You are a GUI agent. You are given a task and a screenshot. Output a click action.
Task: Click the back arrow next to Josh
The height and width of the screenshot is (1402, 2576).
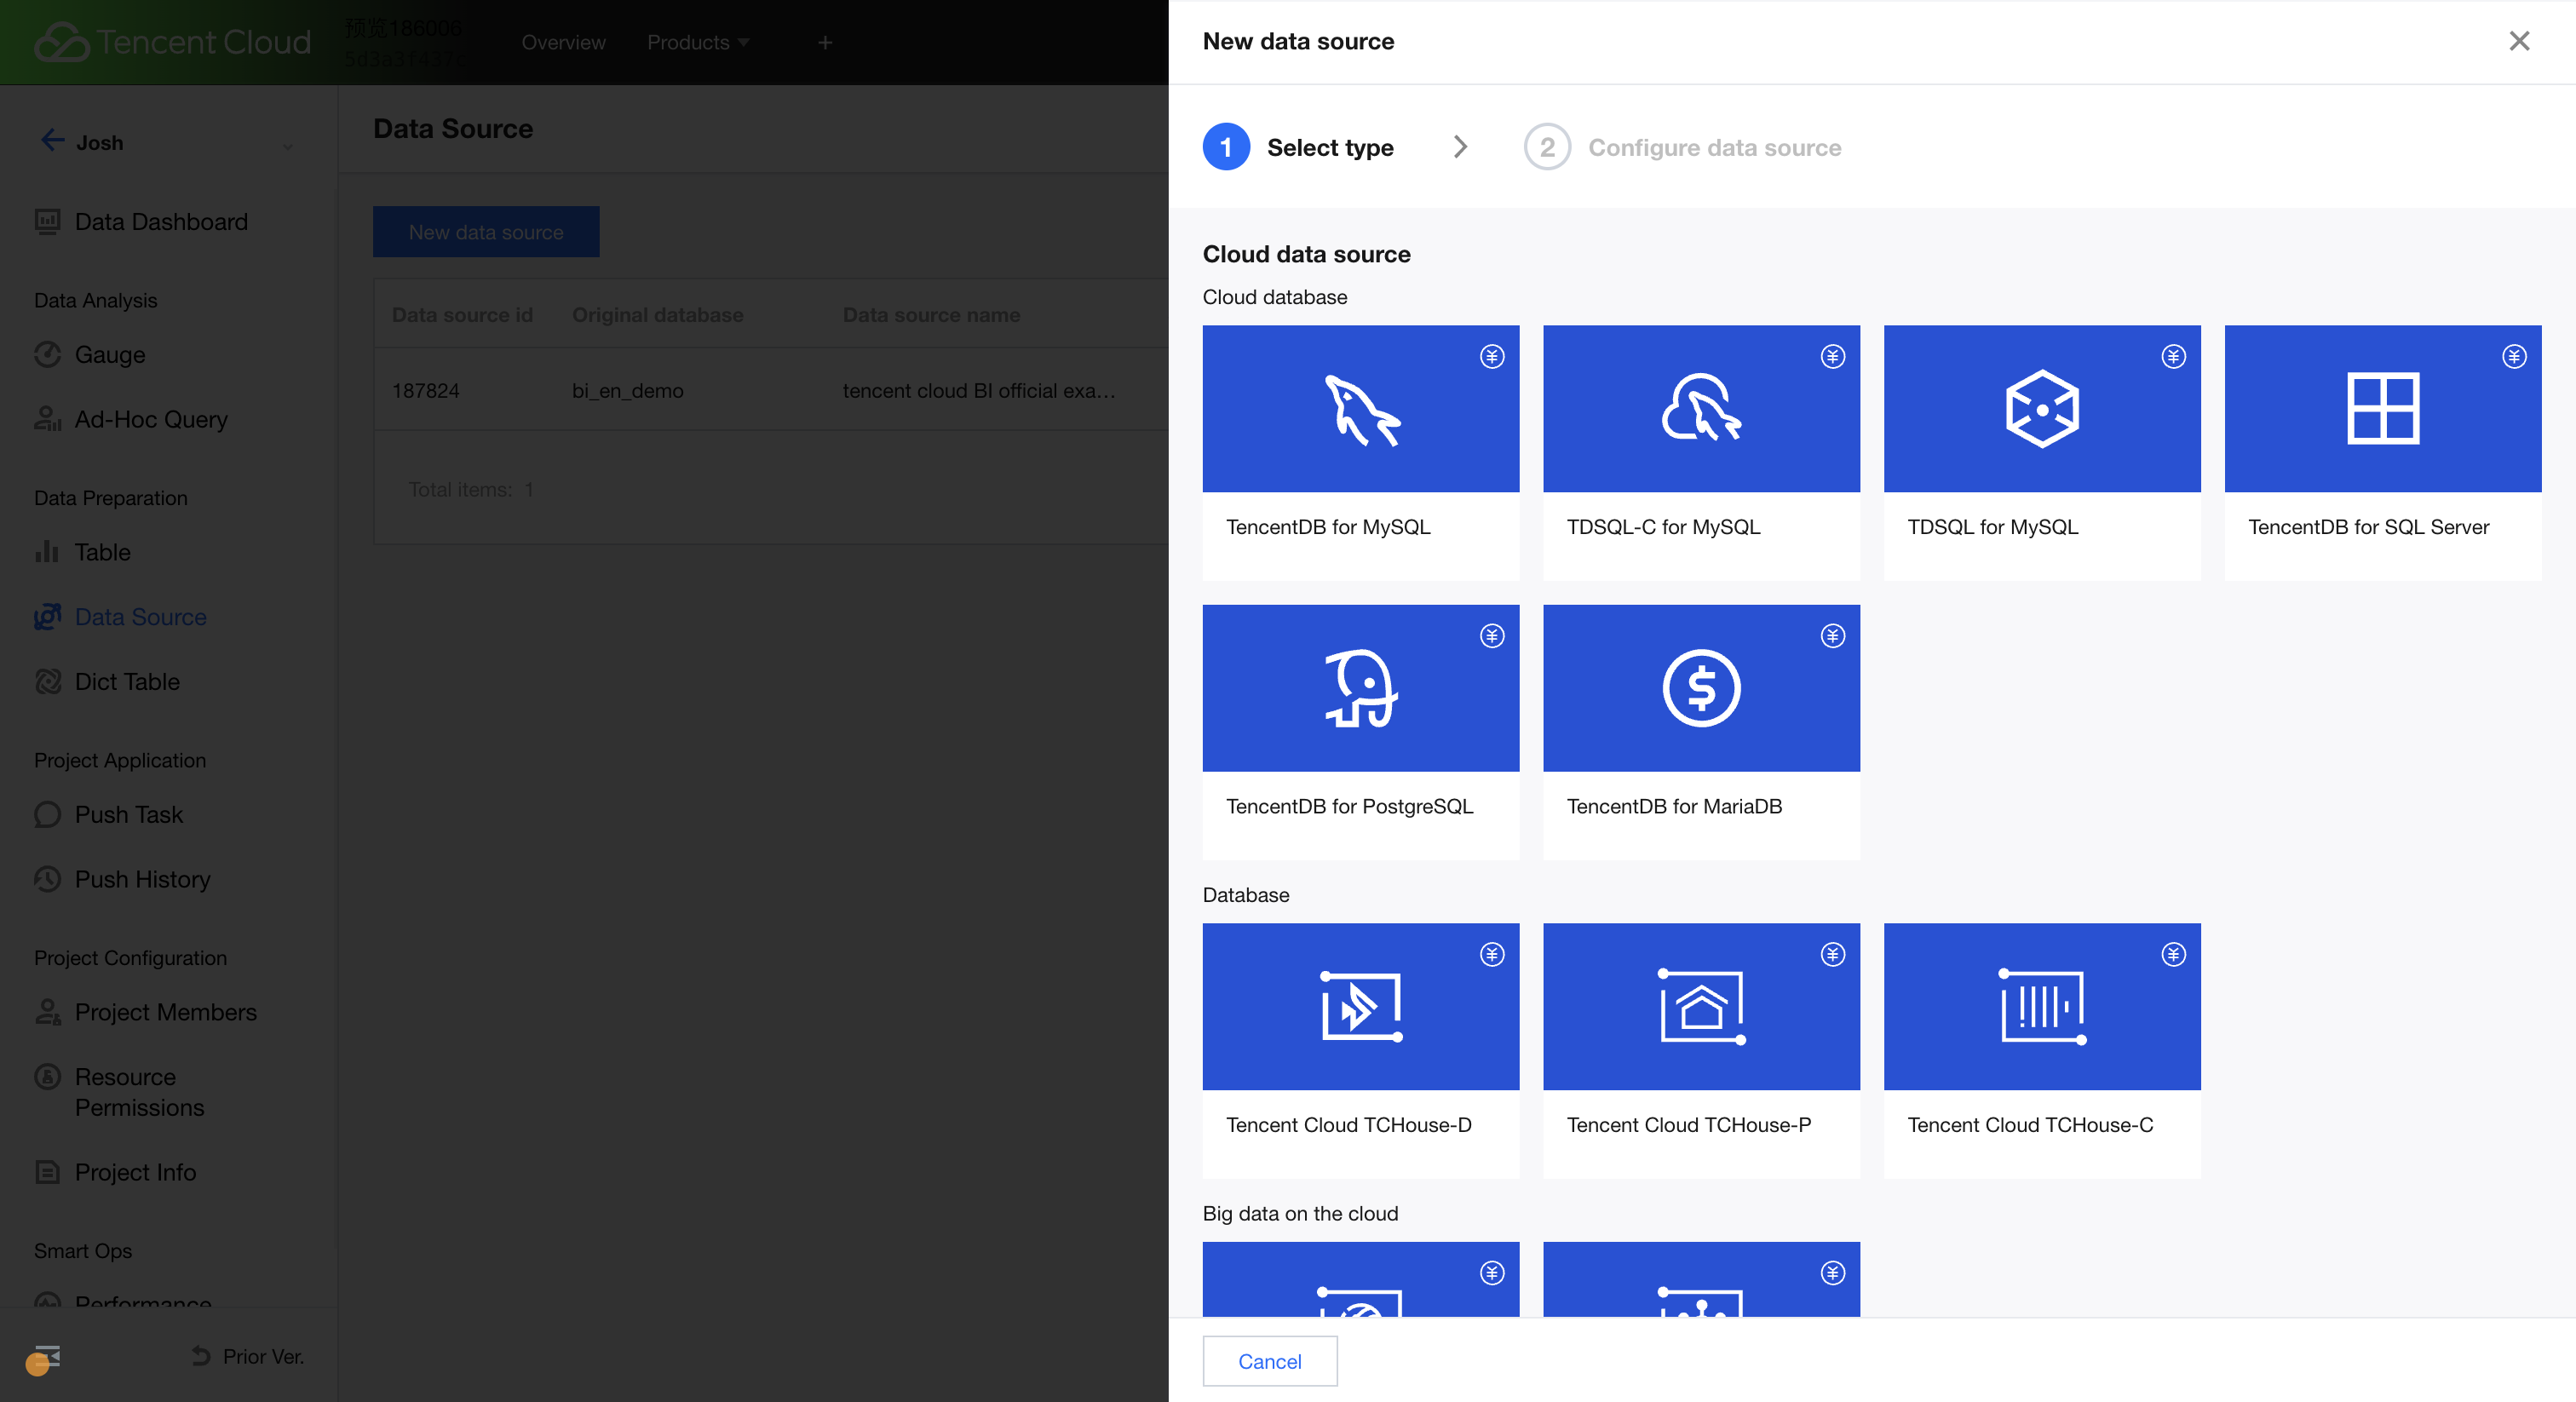click(x=52, y=141)
